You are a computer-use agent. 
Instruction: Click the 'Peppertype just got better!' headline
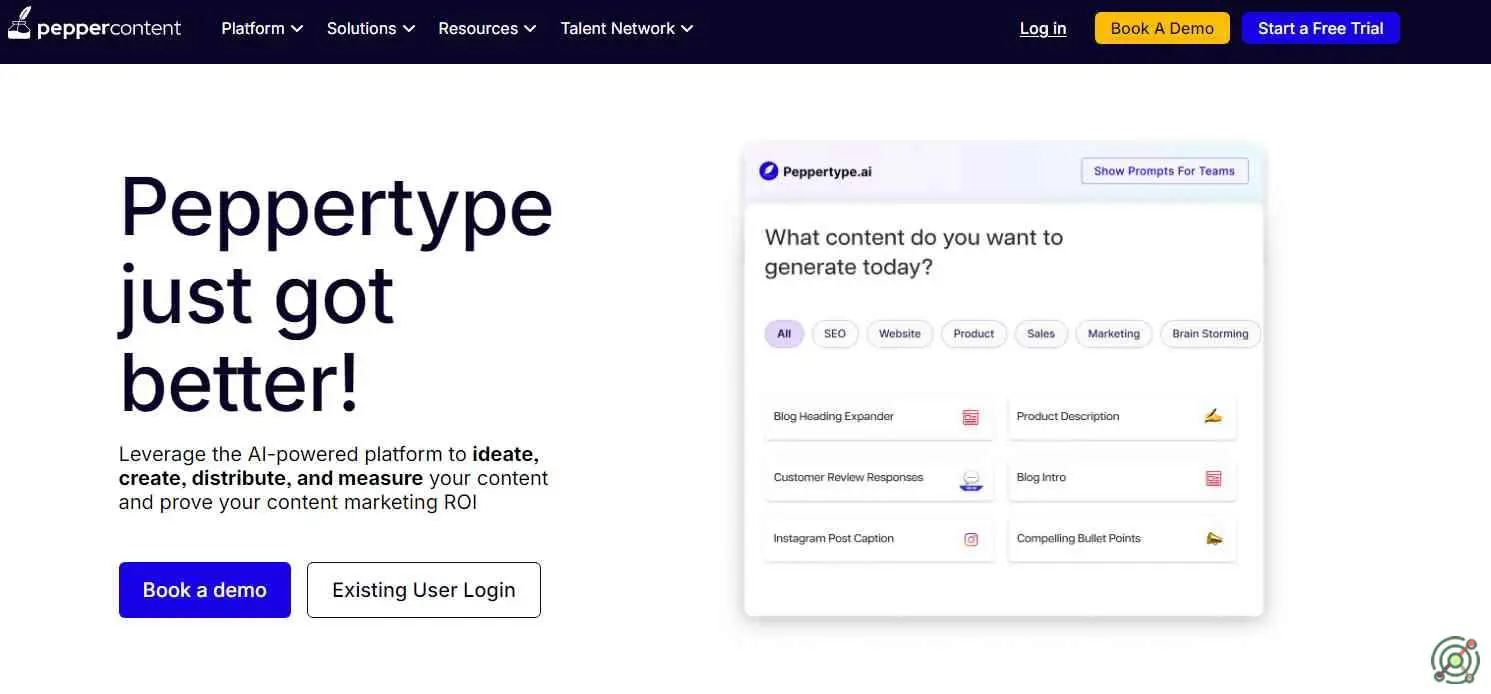336,295
